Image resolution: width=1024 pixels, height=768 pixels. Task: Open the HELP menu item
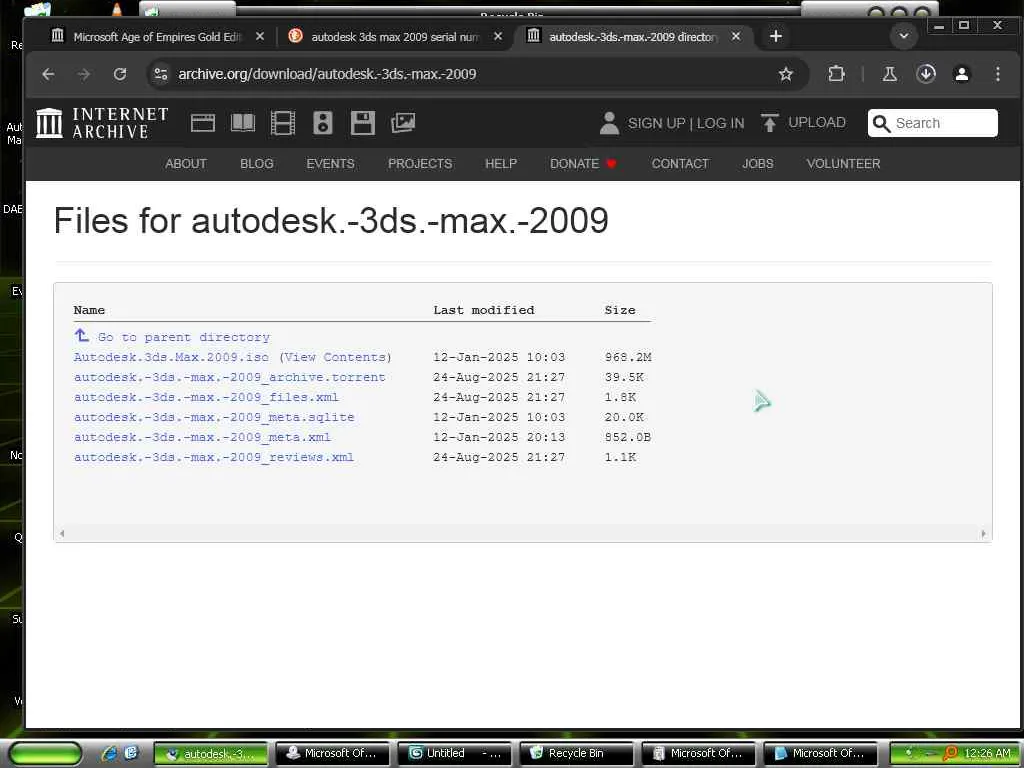click(x=501, y=164)
